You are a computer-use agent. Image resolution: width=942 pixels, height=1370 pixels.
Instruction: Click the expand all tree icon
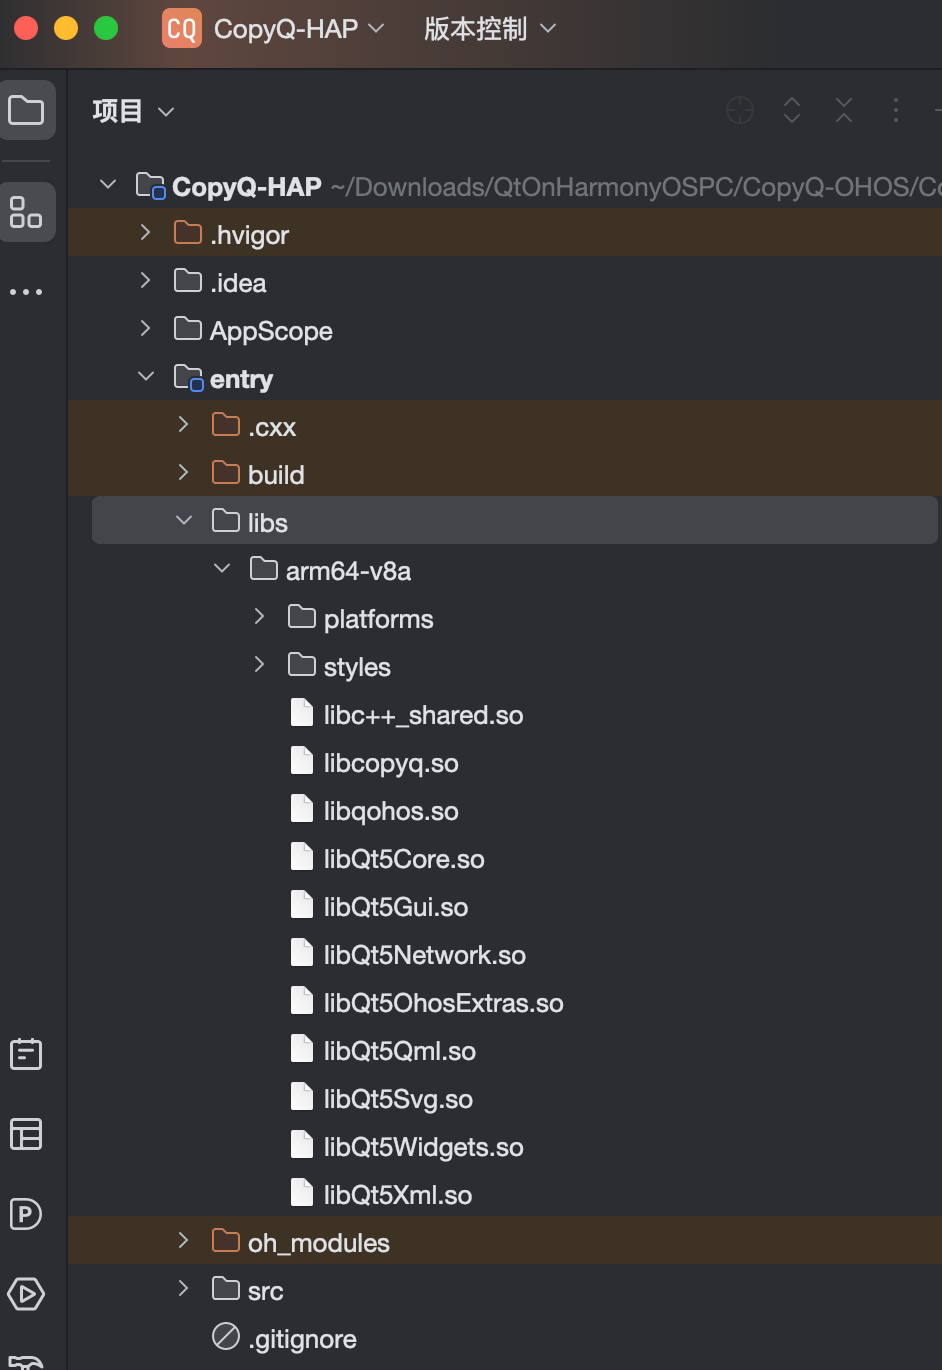[x=792, y=110]
